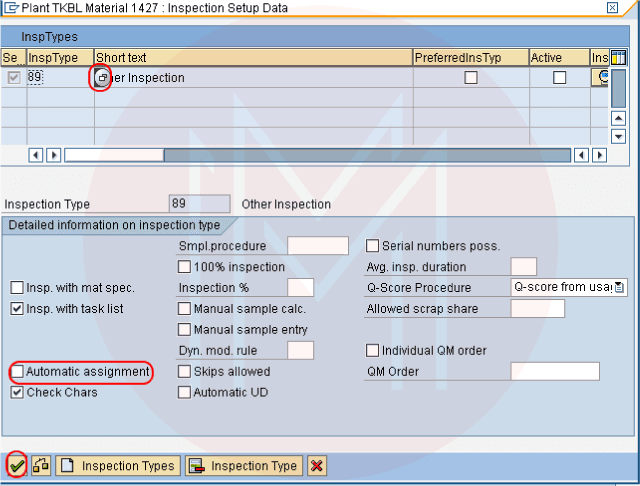Click the hierarchy icon beside the checkmark
This screenshot has width=640, height=486.
click(42, 466)
